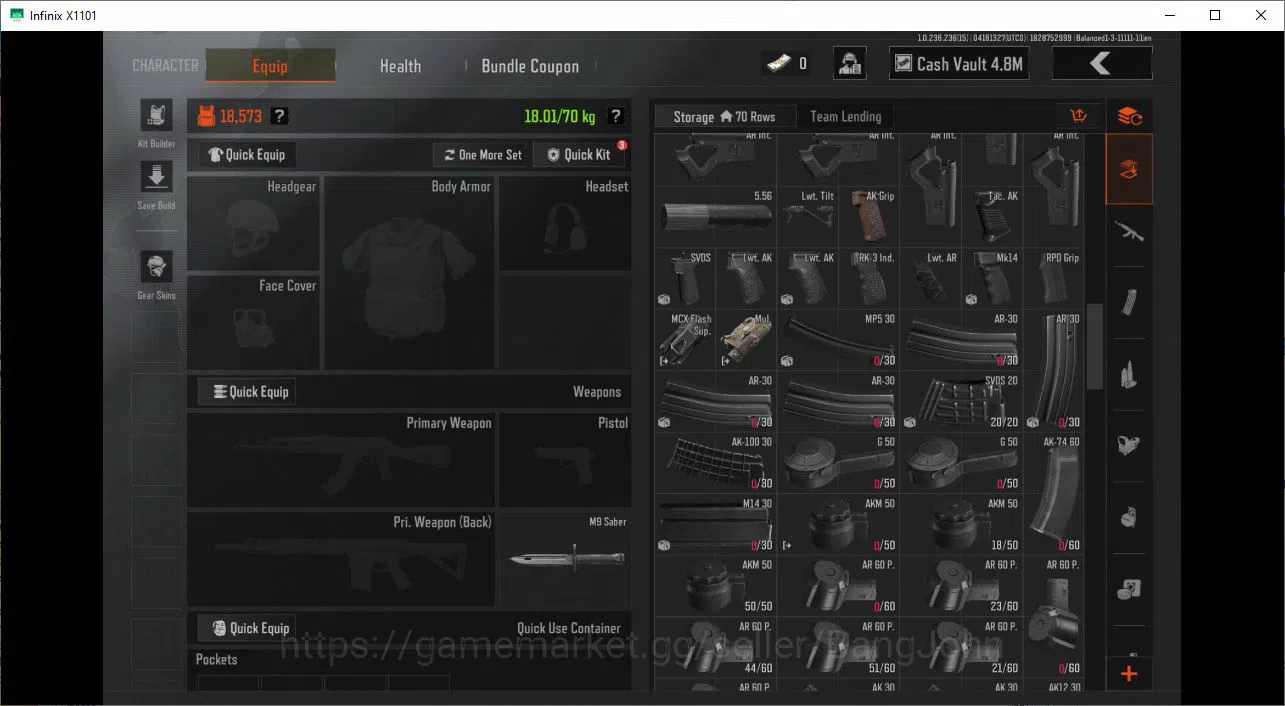Click the help icon beside weight 18.01/70 kg
Image resolution: width=1285 pixels, height=706 pixels.
[x=616, y=116]
